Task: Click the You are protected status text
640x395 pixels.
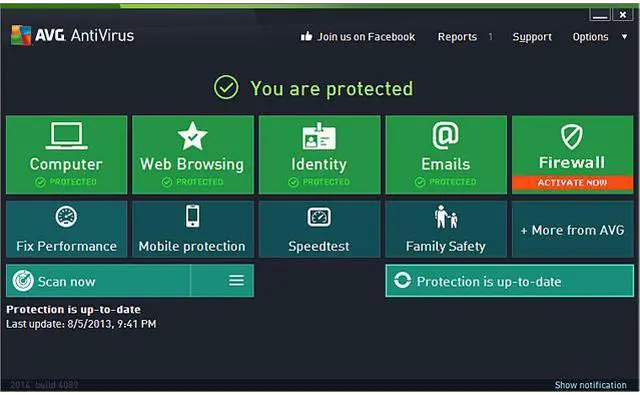Action: pyautogui.click(x=331, y=89)
